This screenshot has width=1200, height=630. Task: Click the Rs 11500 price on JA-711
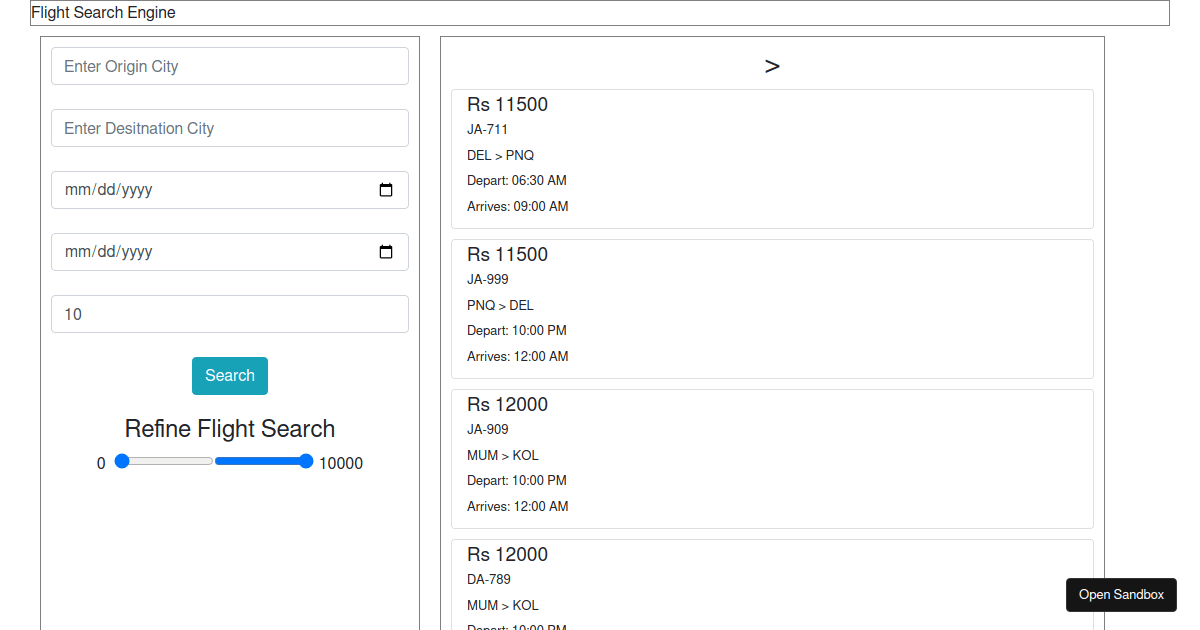(x=506, y=104)
